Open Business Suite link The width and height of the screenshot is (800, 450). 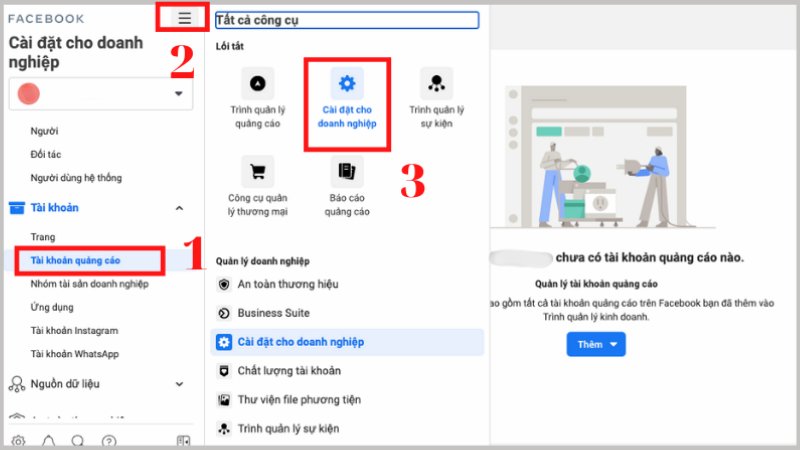pos(273,313)
